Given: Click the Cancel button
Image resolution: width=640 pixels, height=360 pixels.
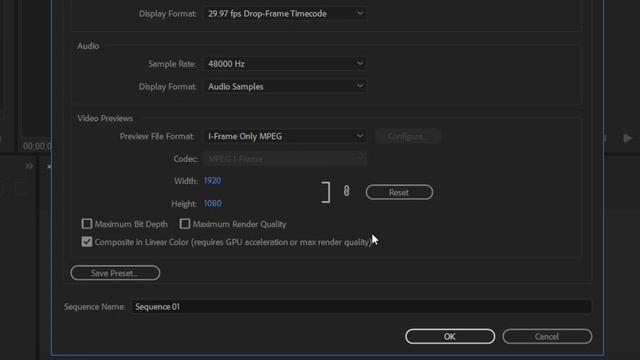Looking at the screenshot, I should 547,336.
